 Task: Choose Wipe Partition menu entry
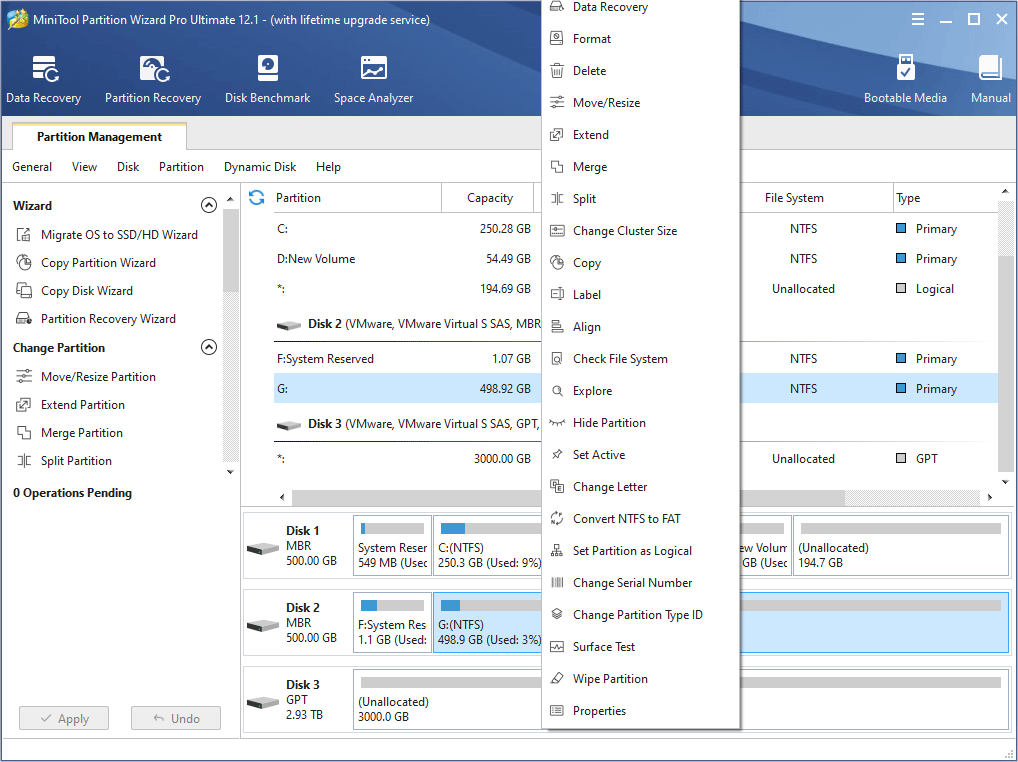coord(640,678)
